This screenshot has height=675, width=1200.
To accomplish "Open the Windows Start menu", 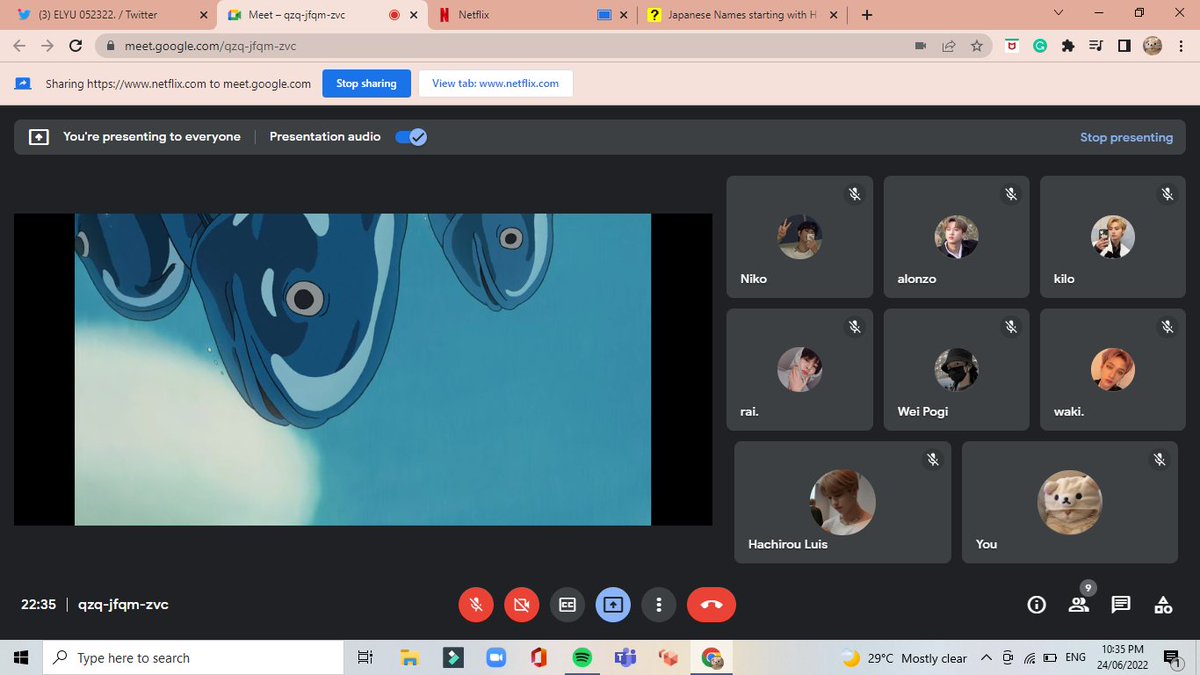I will [x=22, y=658].
